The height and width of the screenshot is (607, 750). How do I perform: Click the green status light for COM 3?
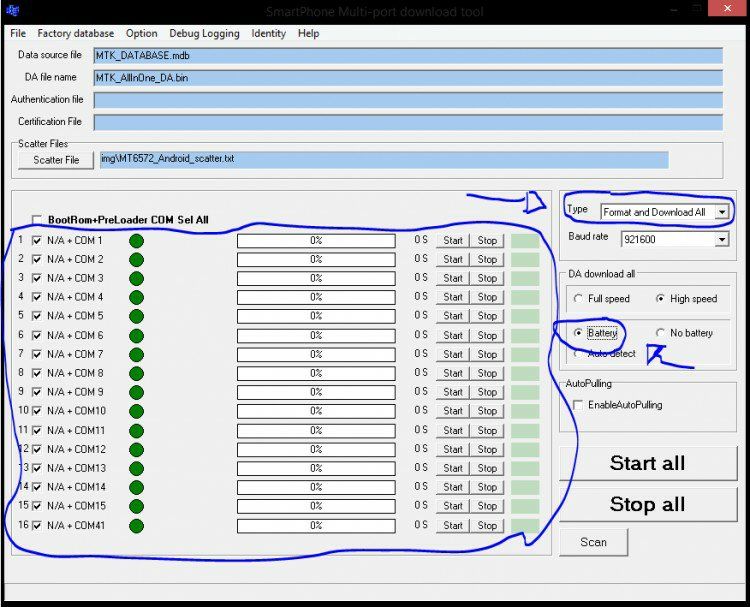pyautogui.click(x=136, y=278)
